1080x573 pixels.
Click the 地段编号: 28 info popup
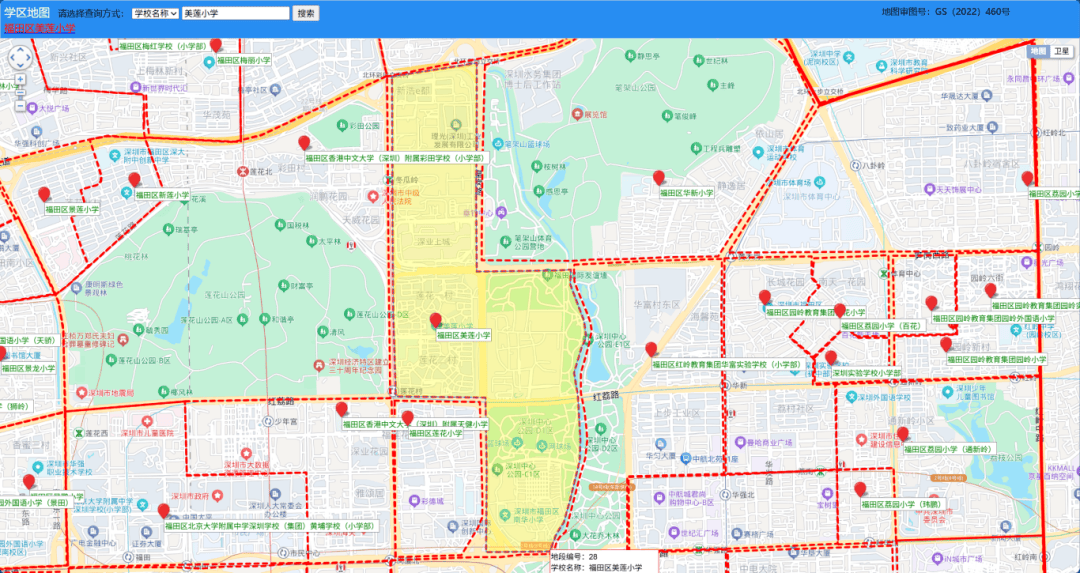tap(603, 561)
